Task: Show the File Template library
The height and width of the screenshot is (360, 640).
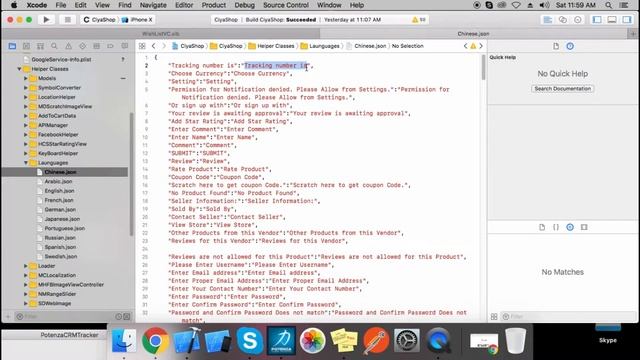Action: click(542, 227)
